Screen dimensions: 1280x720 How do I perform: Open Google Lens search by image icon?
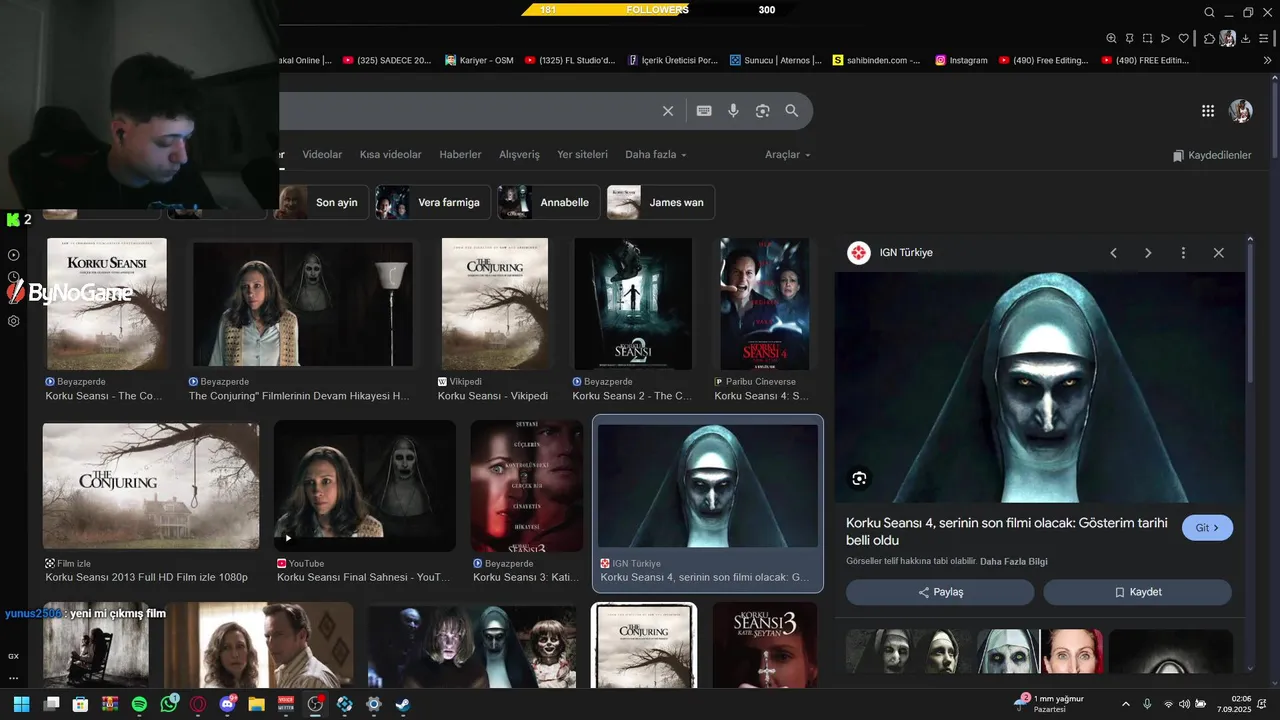(762, 111)
